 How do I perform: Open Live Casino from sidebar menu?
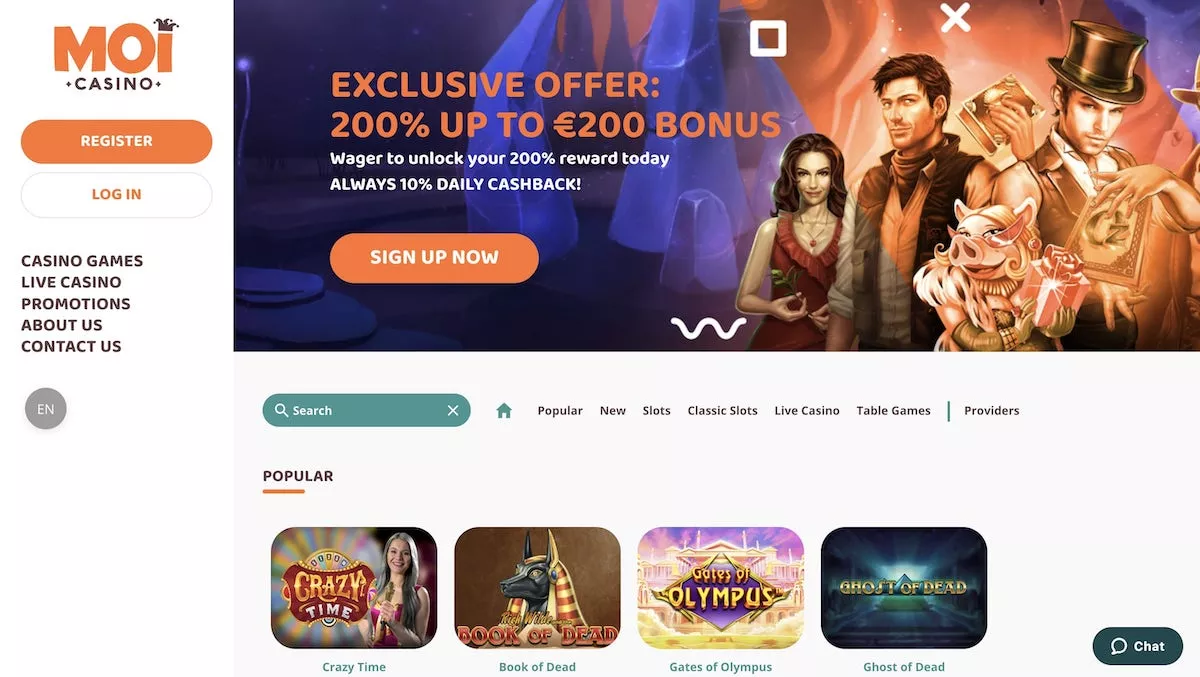[71, 282]
